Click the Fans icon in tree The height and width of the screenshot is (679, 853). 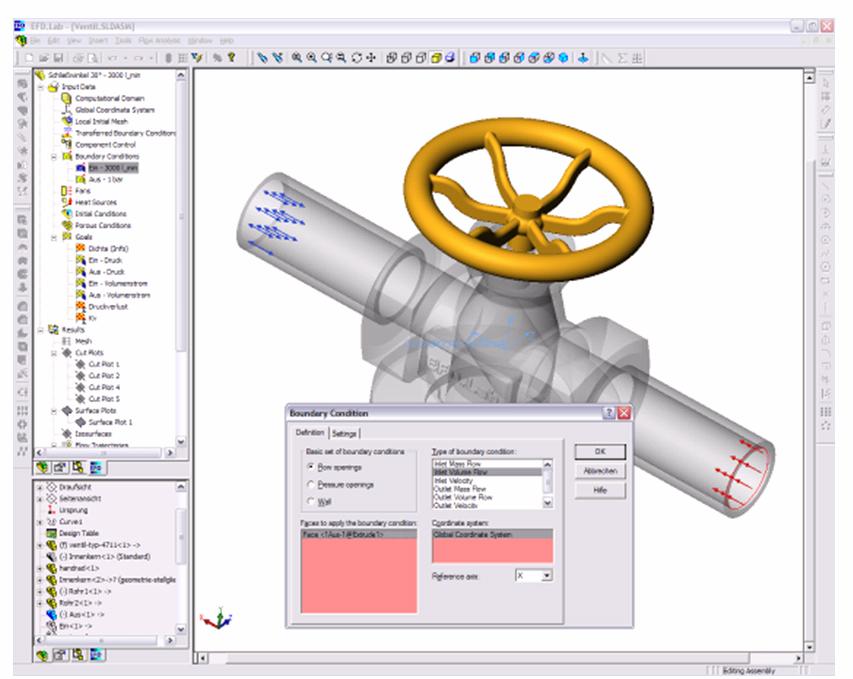(x=66, y=190)
